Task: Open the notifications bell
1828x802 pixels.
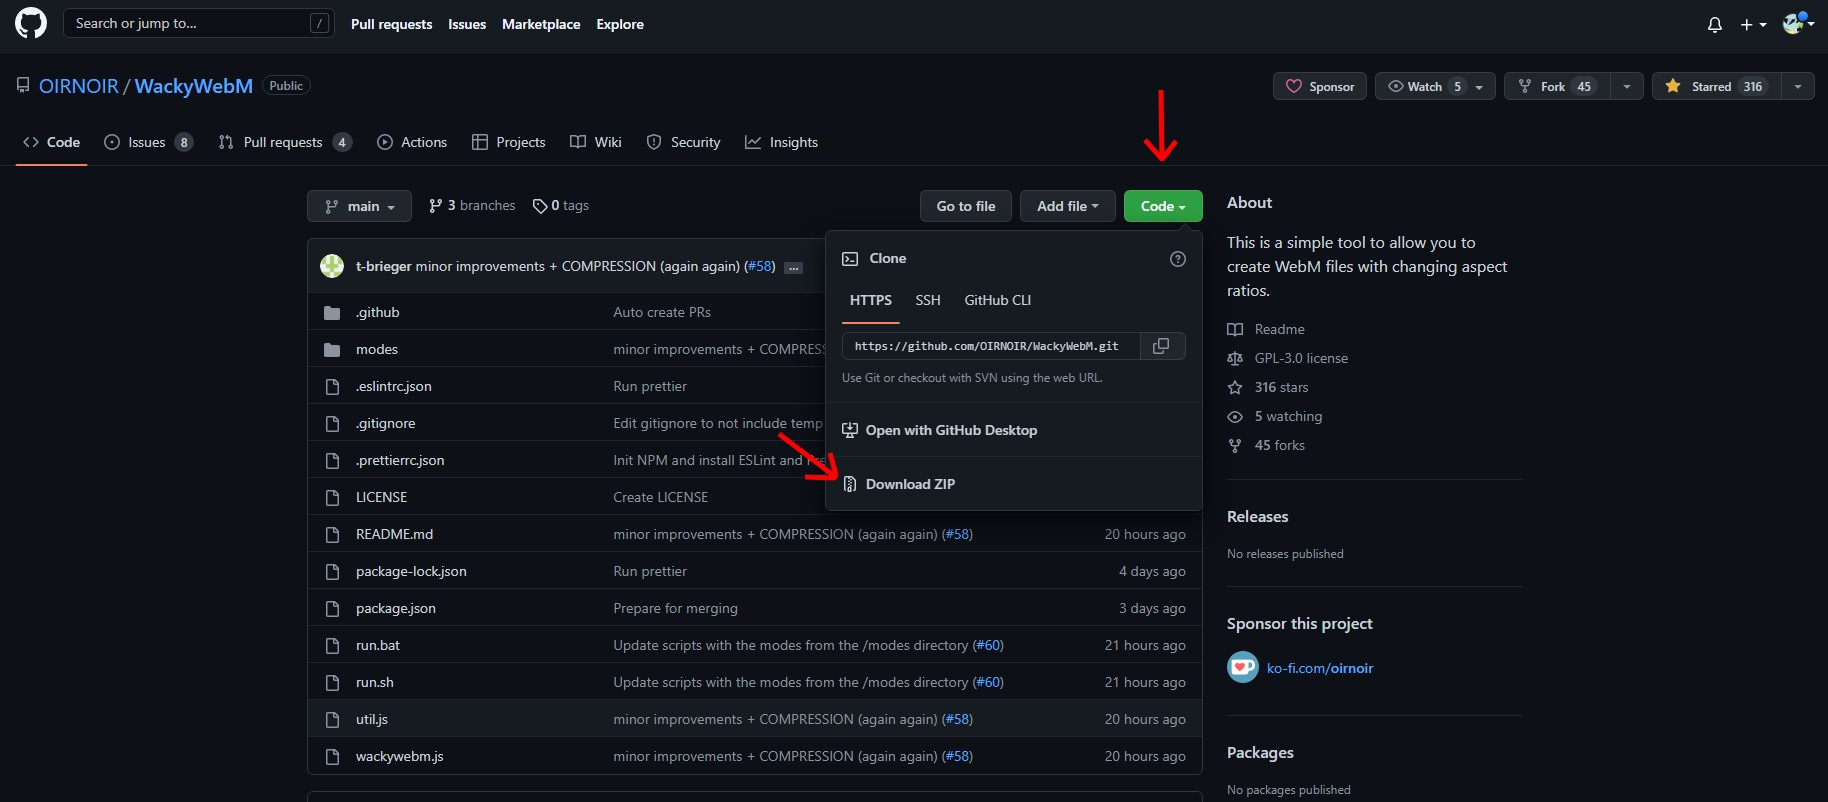Action: pos(1715,24)
